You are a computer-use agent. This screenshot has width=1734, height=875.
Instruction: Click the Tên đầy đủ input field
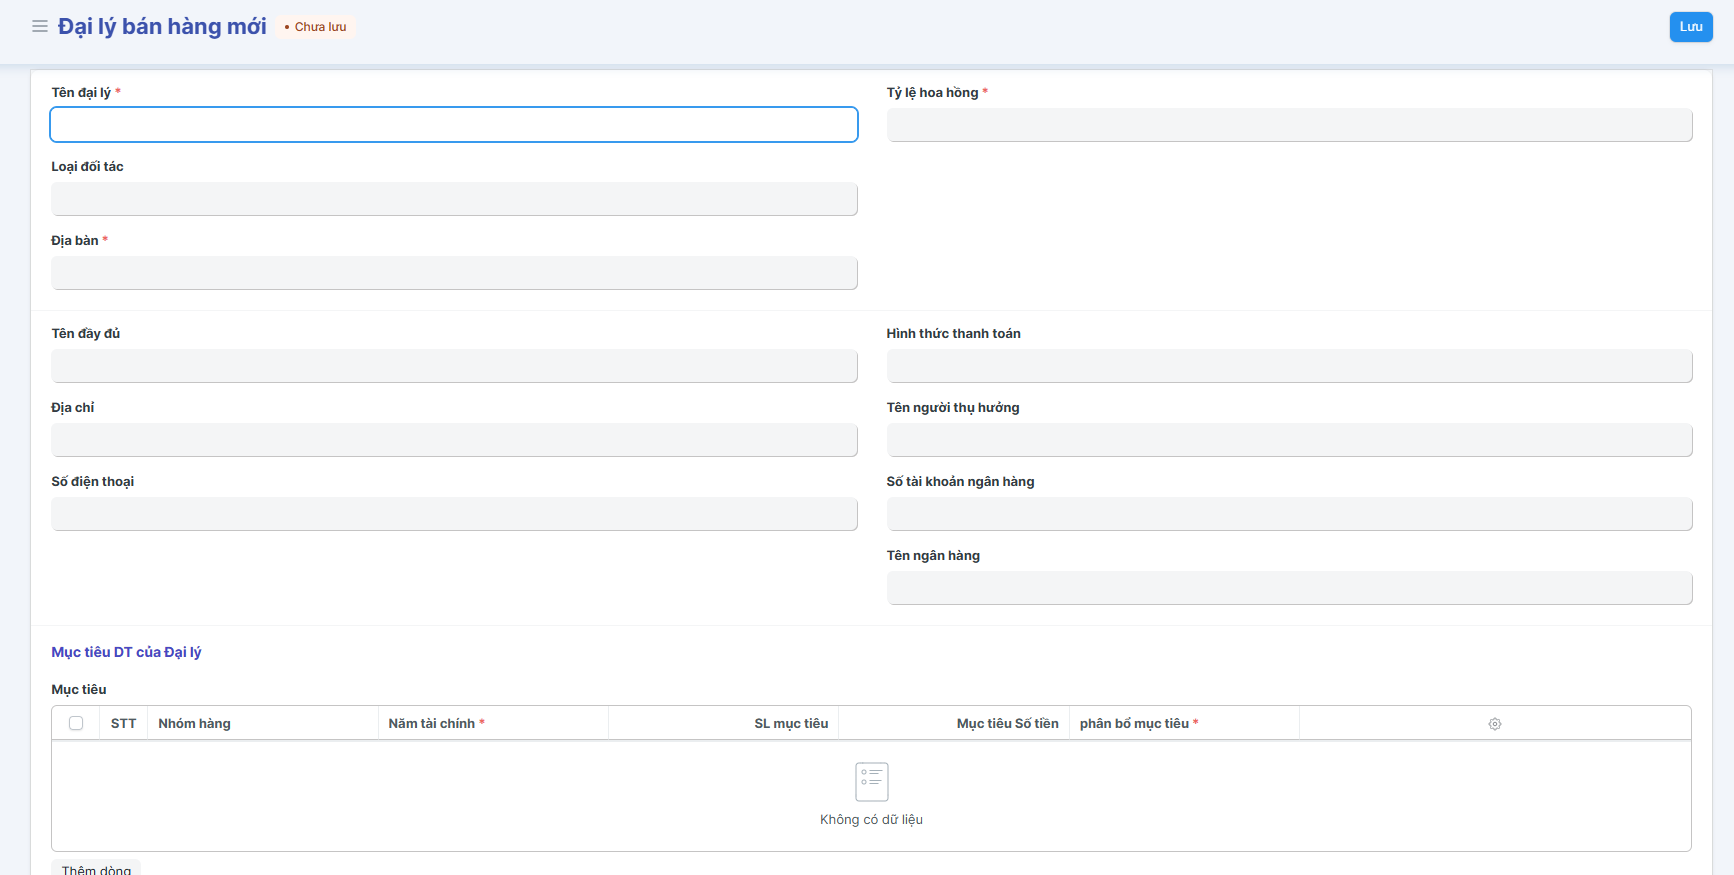454,366
